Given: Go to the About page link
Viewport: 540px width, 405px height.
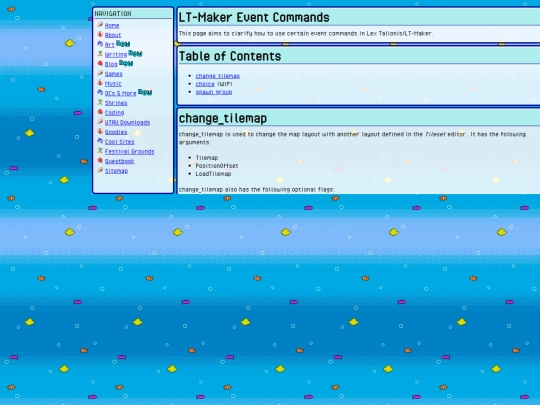Looking at the screenshot, I should coord(113,35).
